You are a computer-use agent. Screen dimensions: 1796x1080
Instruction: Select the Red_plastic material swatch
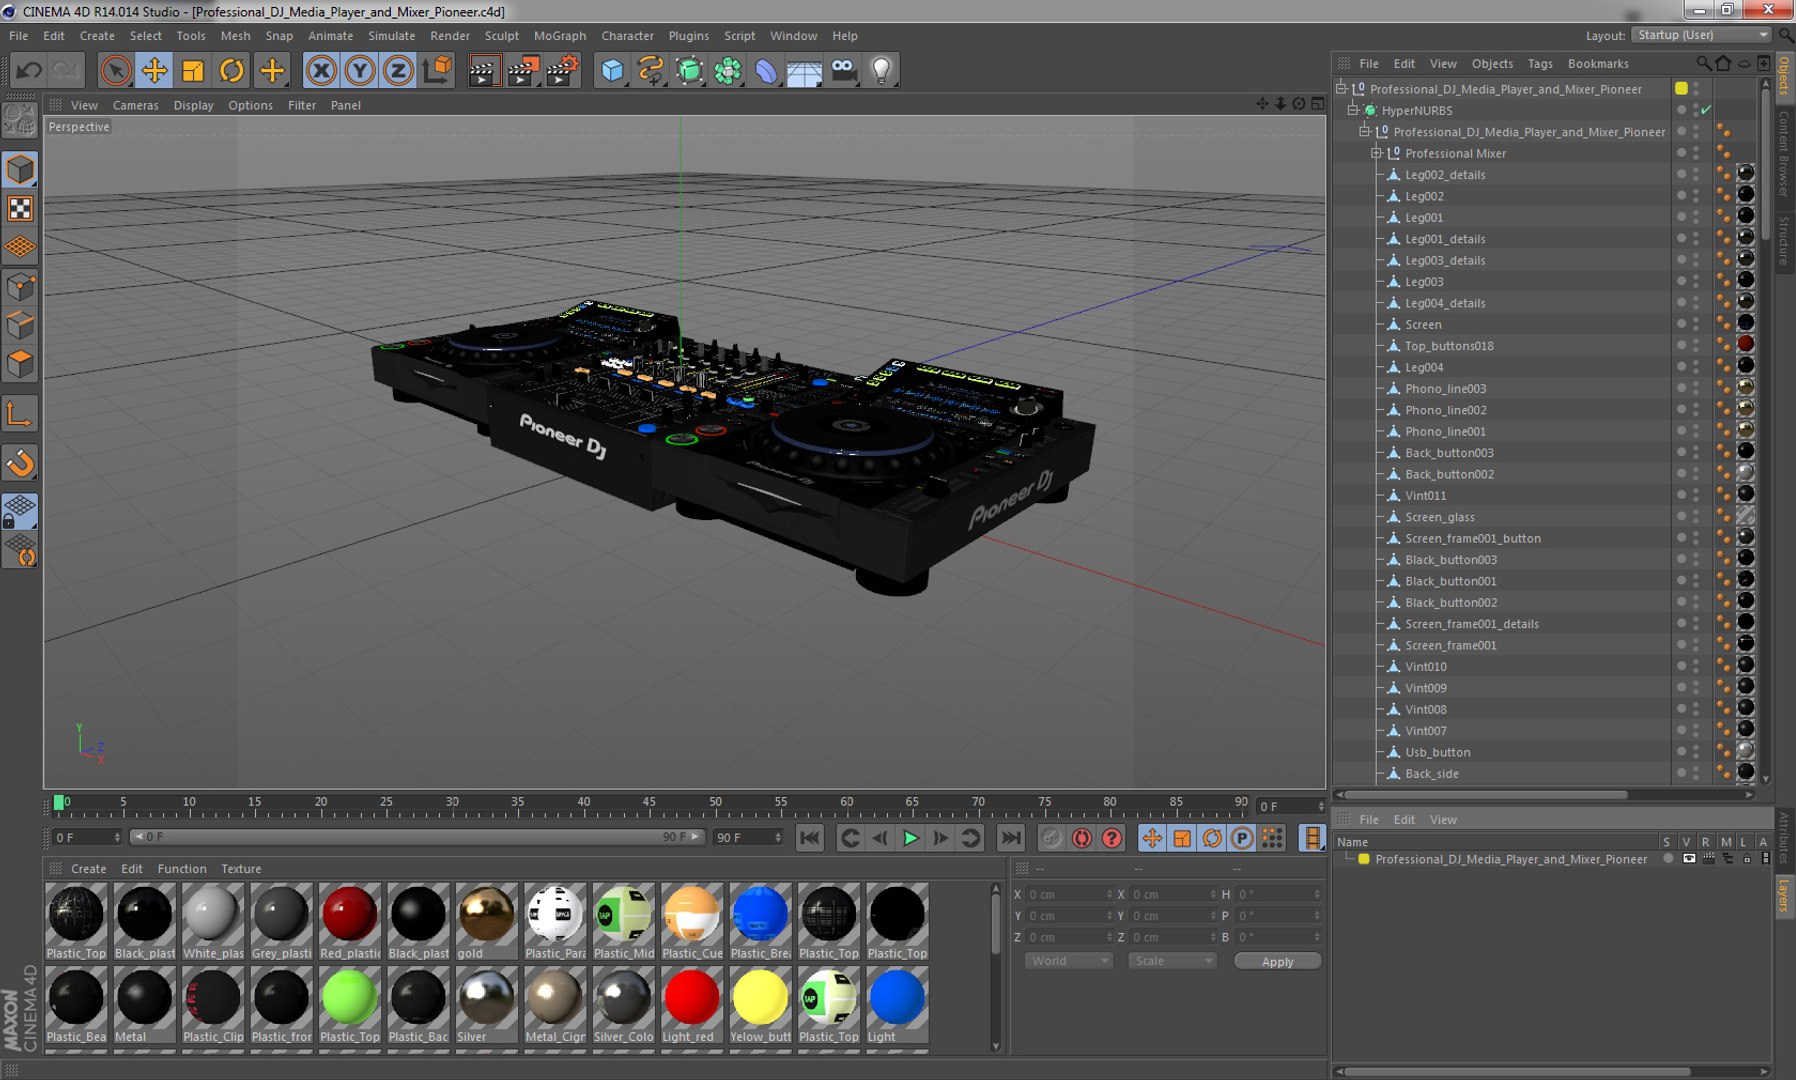click(x=350, y=921)
